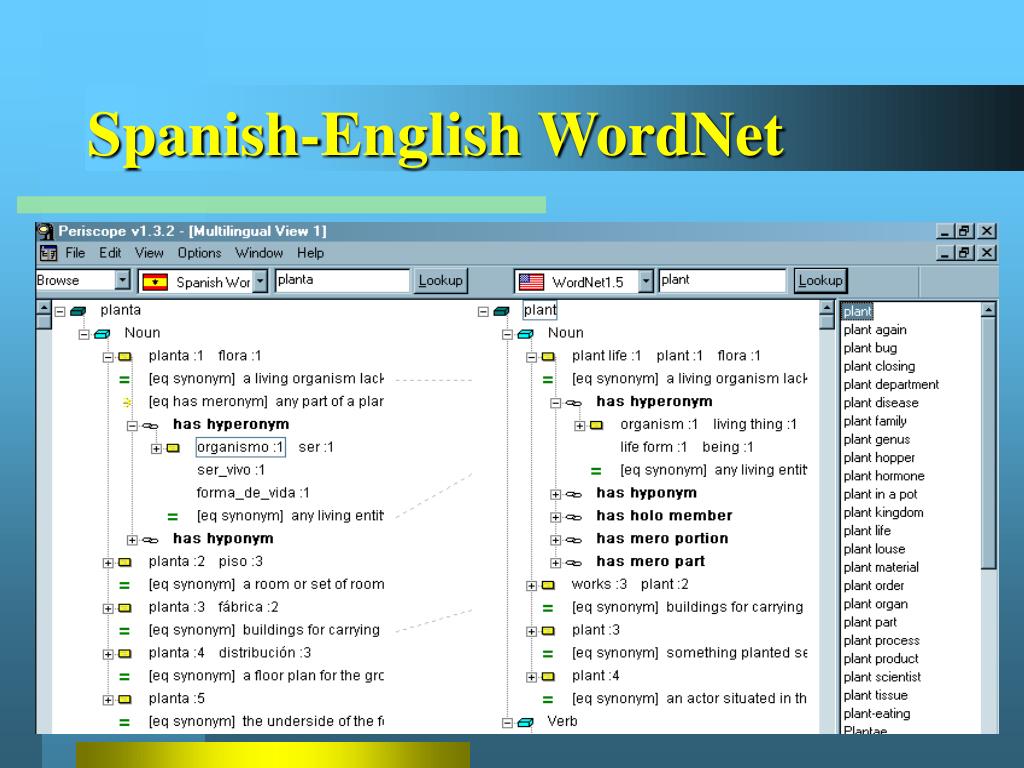Collapse the 'planta :1 flora :1' synset
Viewport: 1024px width, 768px height.
point(108,357)
